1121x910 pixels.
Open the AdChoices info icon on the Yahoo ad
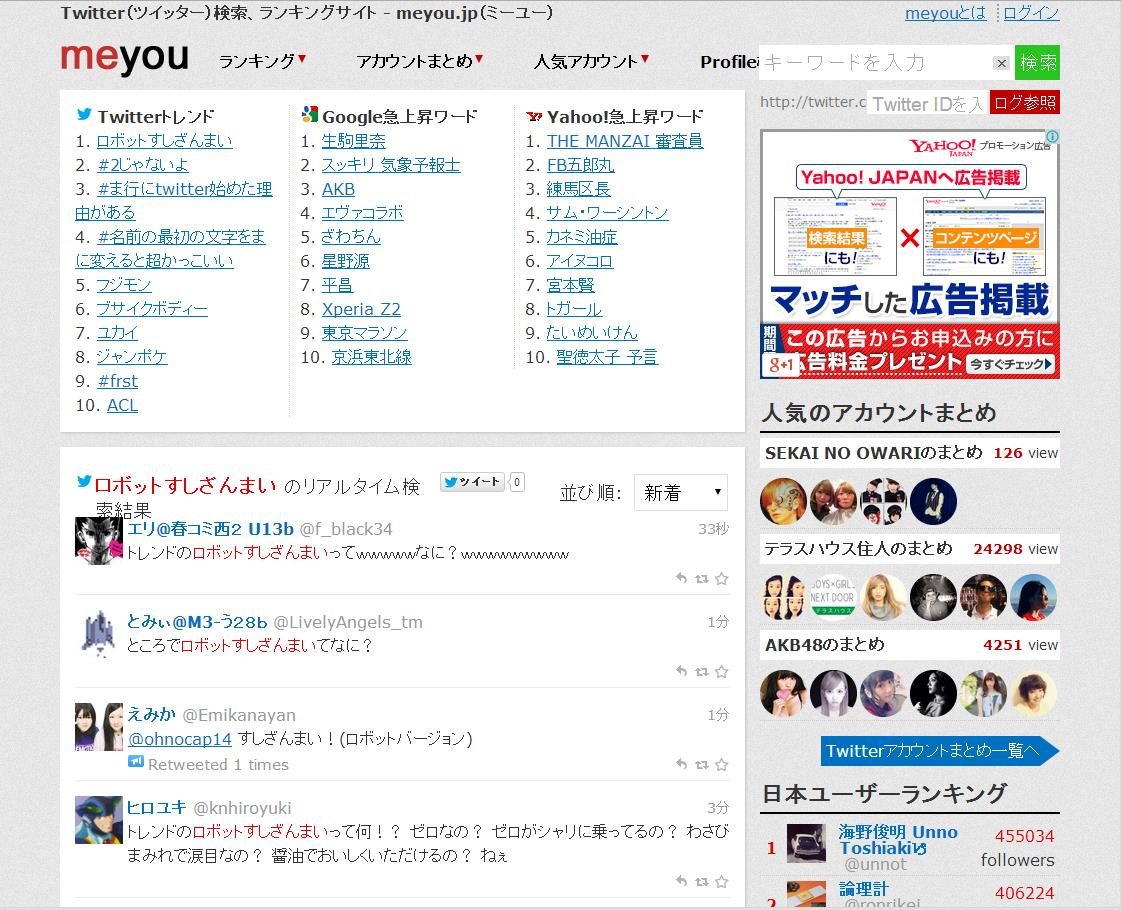pos(1052,136)
